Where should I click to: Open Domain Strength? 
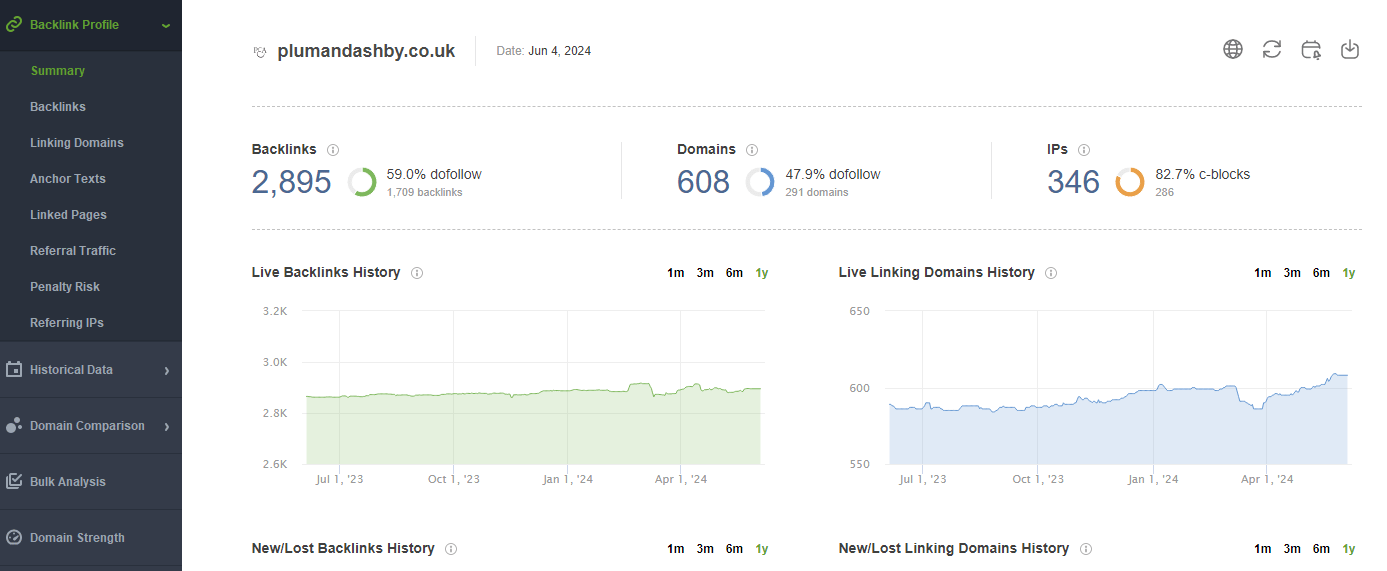click(x=77, y=538)
